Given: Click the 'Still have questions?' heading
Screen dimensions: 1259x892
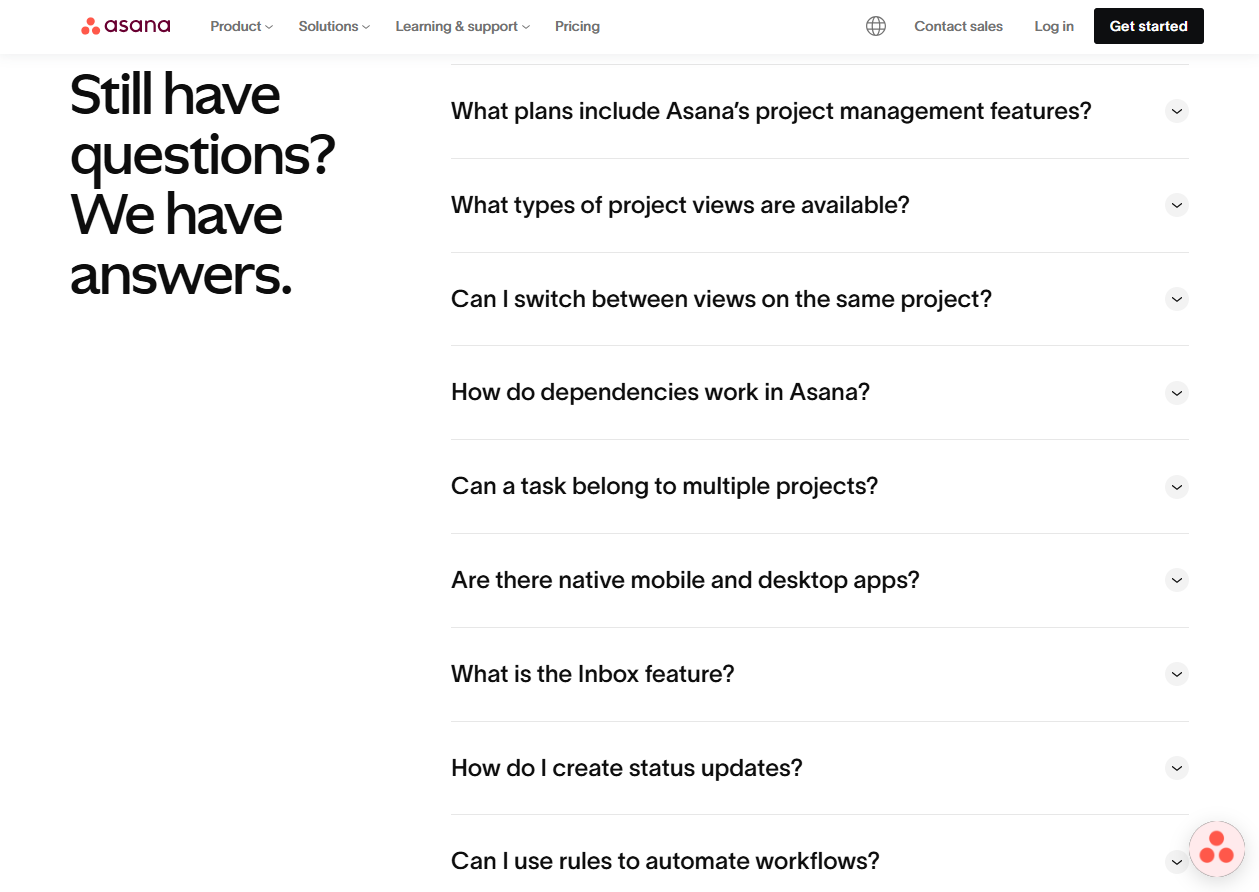Looking at the screenshot, I should [200, 185].
